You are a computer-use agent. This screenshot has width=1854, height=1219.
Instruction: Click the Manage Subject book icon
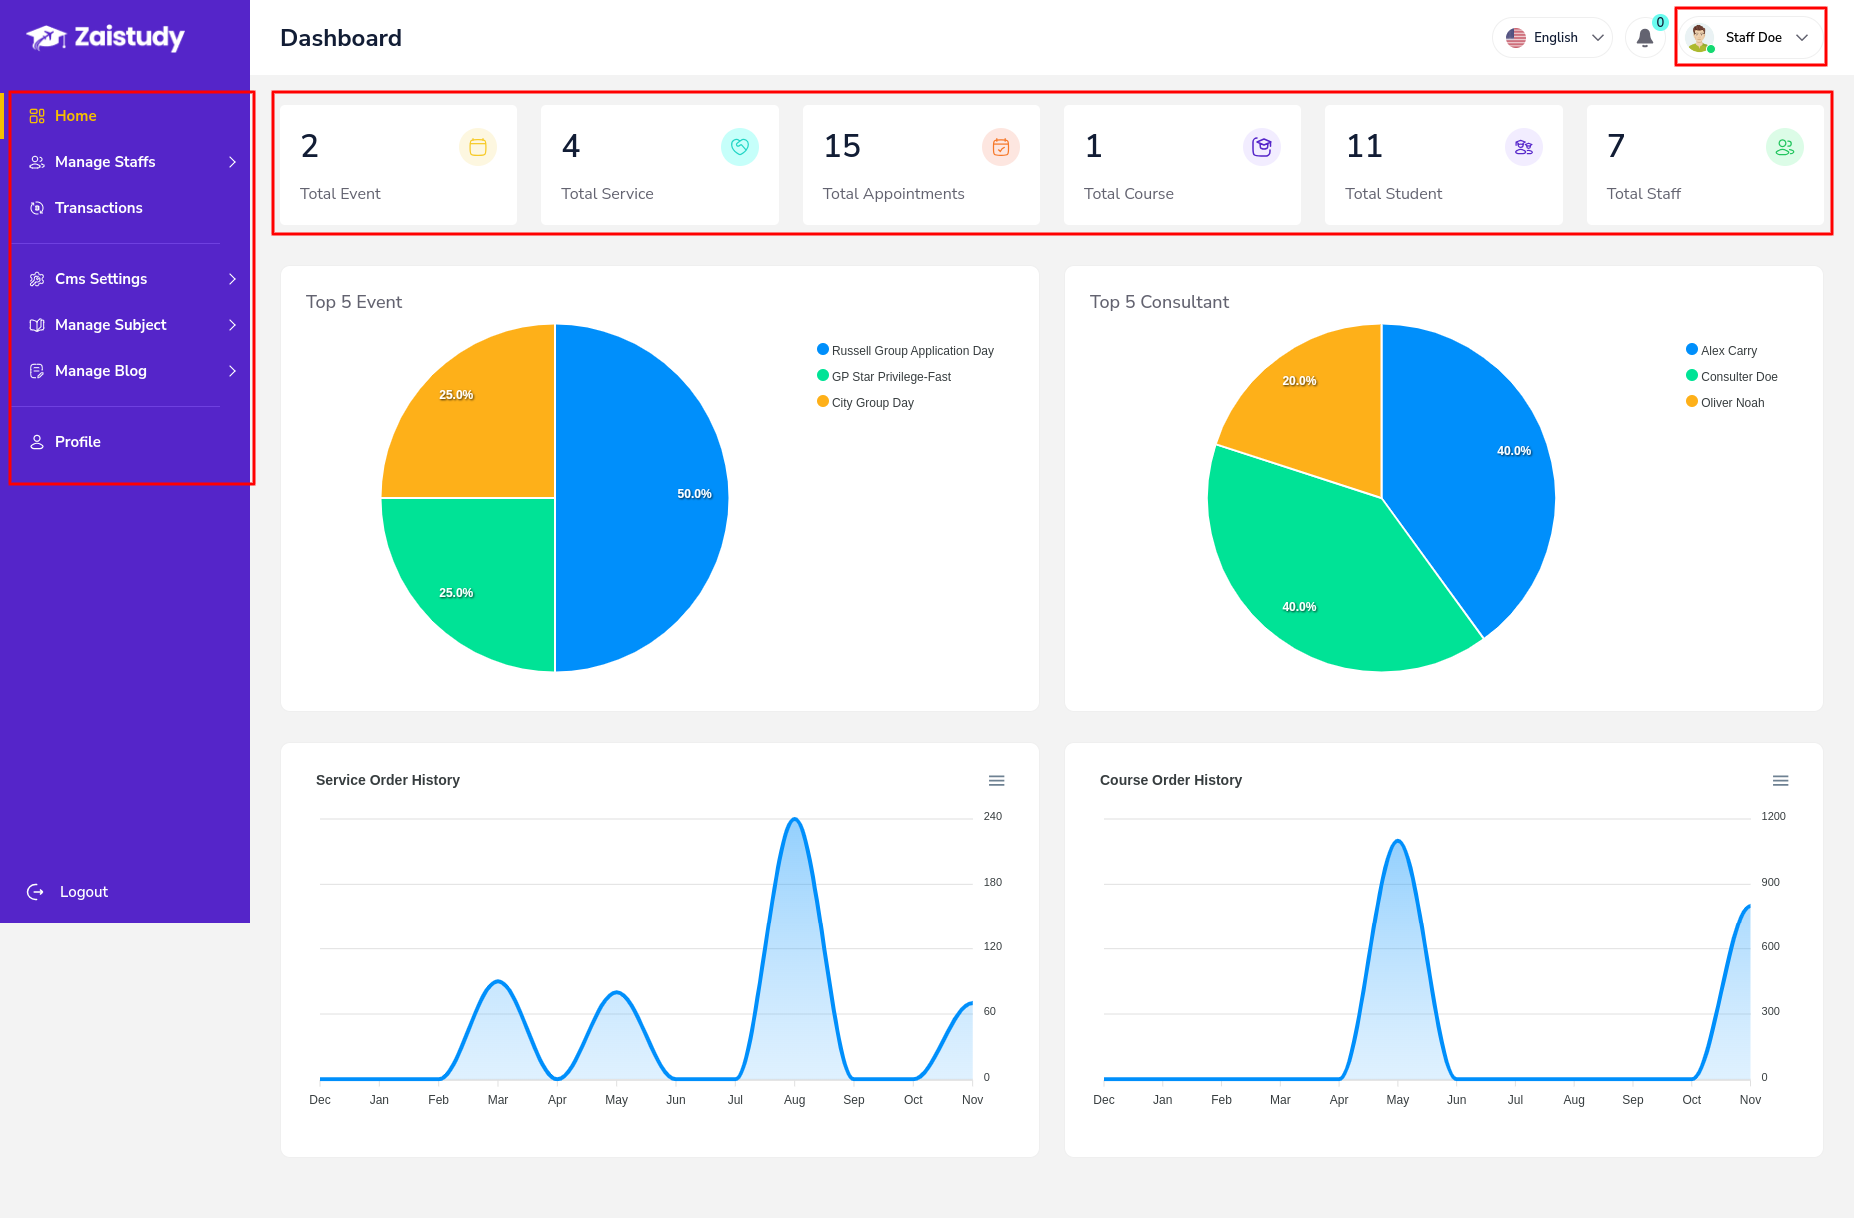37,325
